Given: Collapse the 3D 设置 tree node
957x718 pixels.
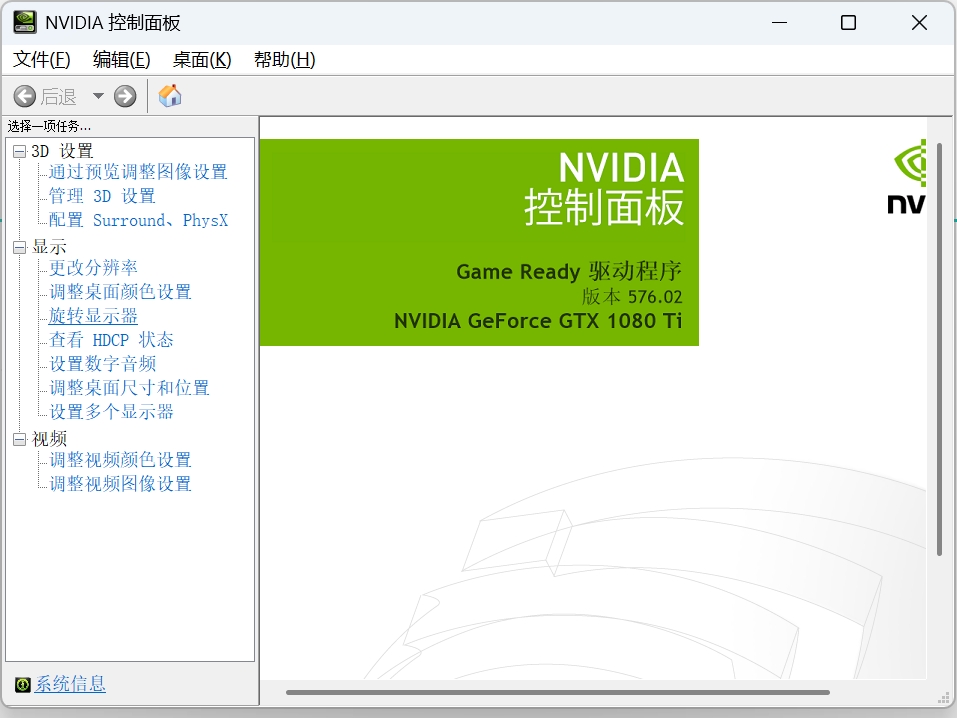Looking at the screenshot, I should coord(19,151).
